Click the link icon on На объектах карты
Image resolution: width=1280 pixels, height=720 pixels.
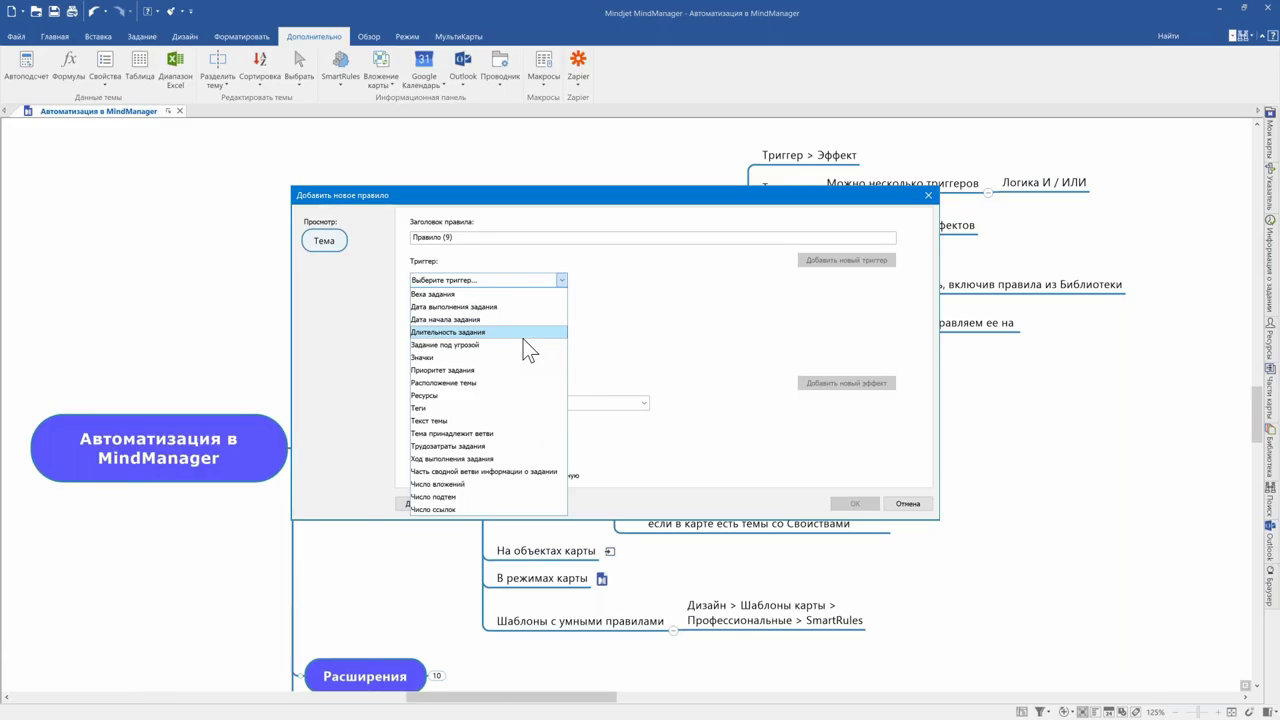610,551
